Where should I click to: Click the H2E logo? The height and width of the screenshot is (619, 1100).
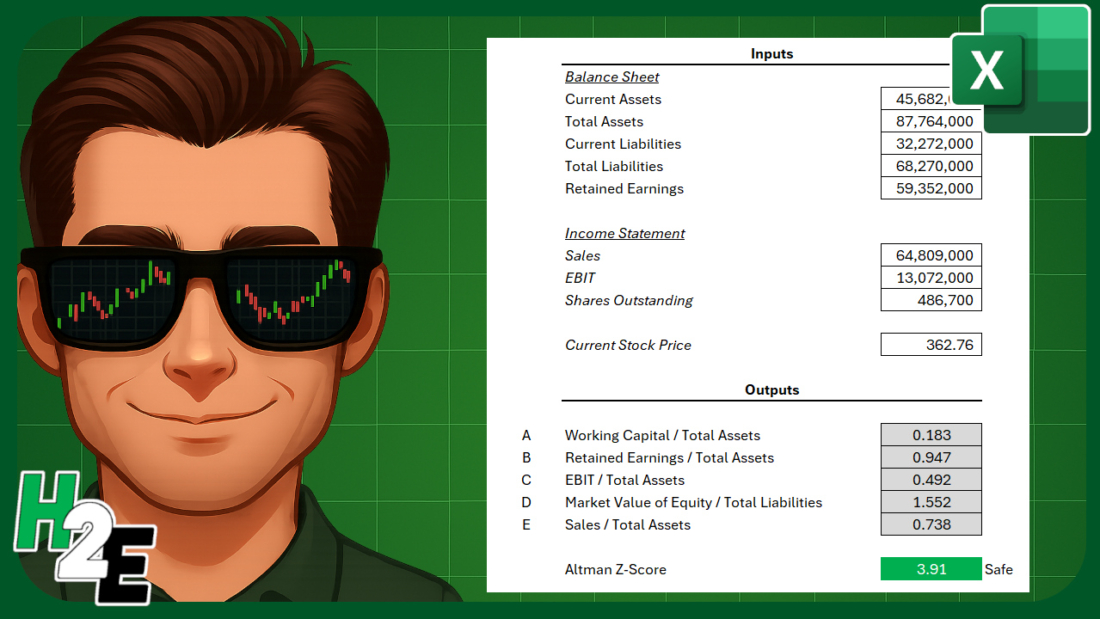tap(85, 537)
